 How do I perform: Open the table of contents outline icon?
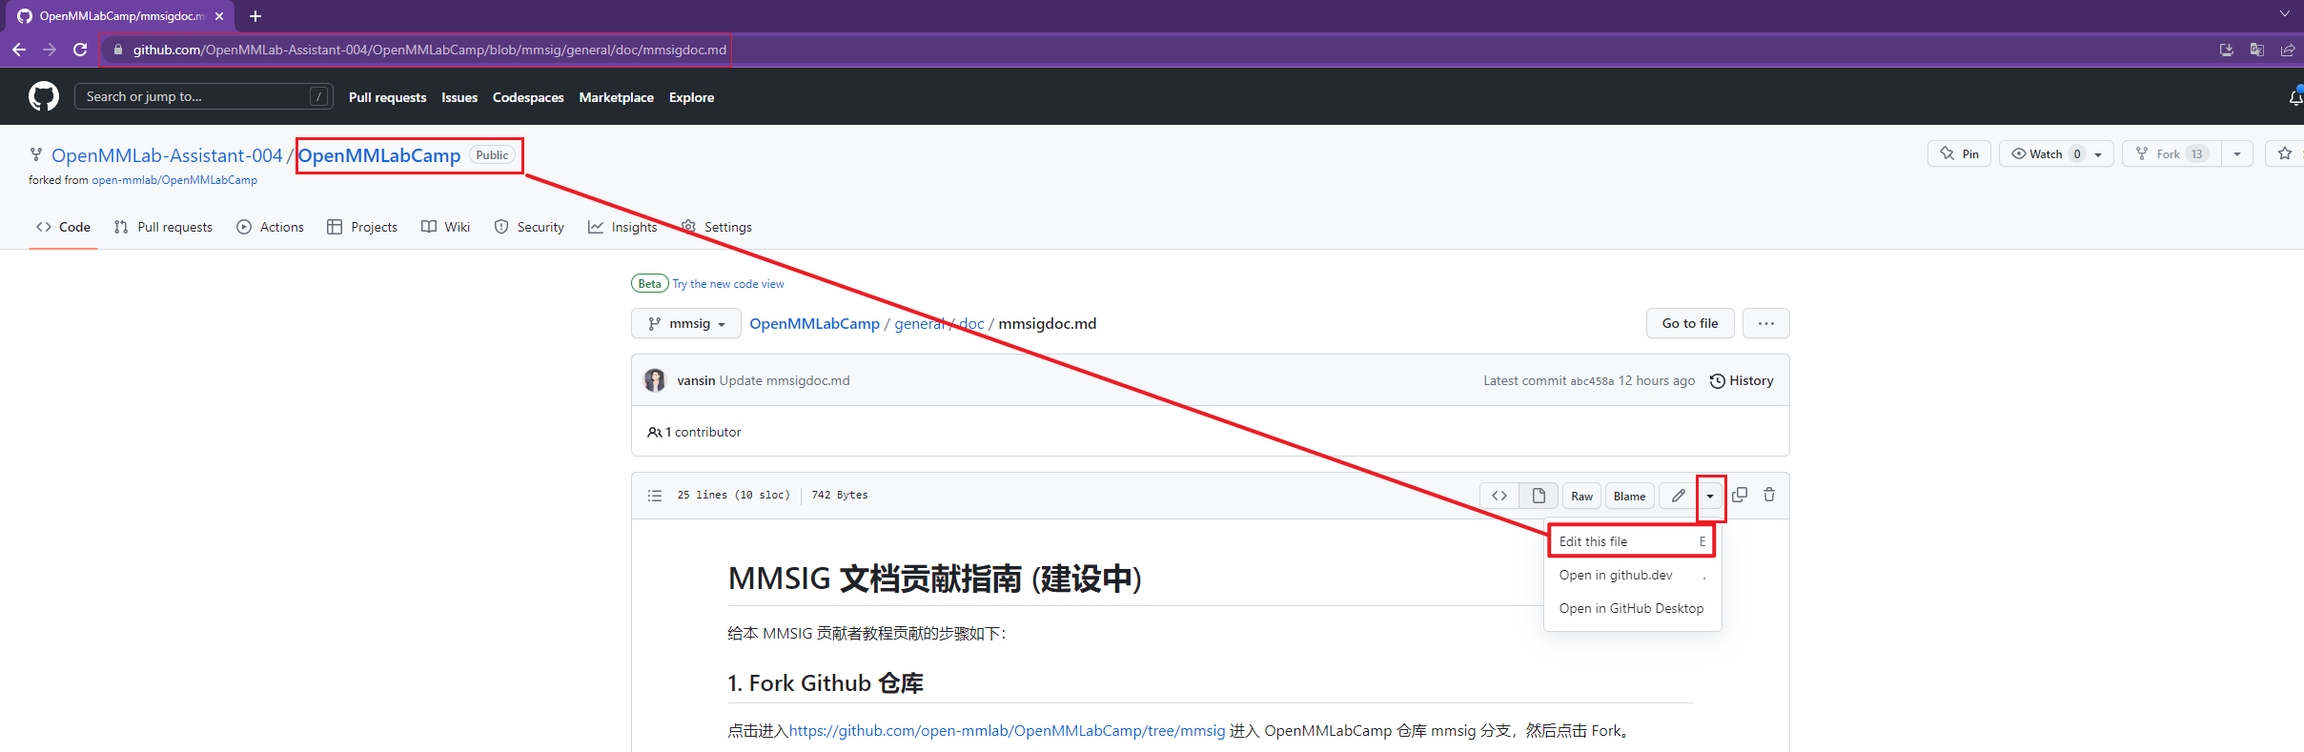click(655, 495)
